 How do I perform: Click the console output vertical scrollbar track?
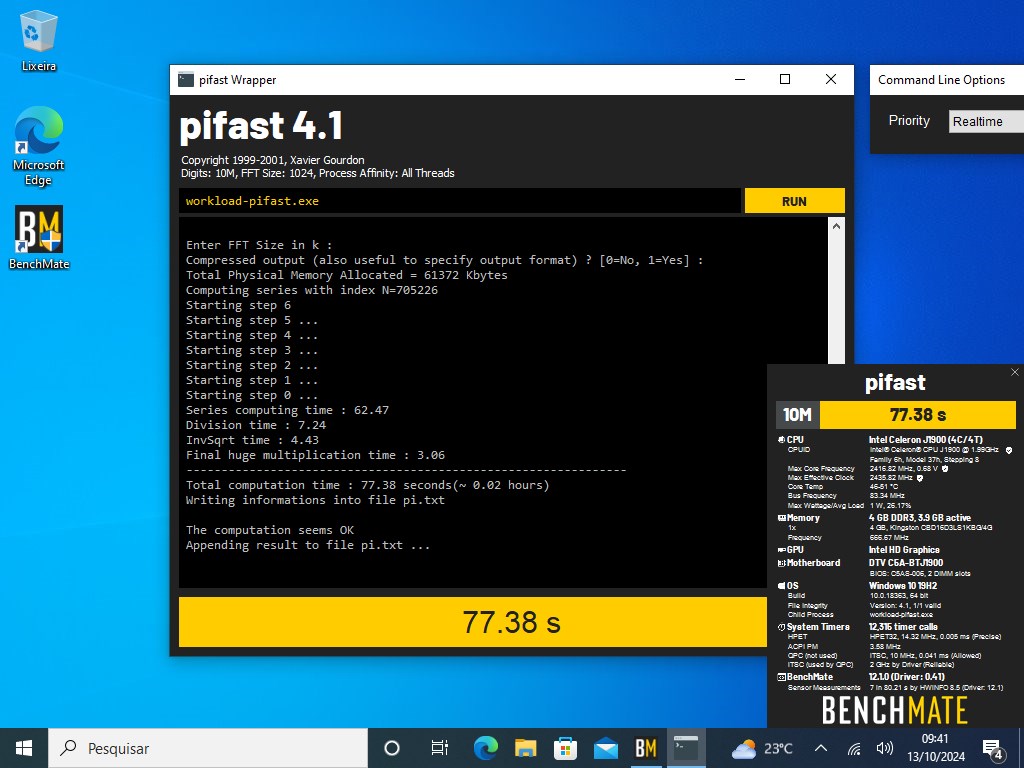pos(836,300)
